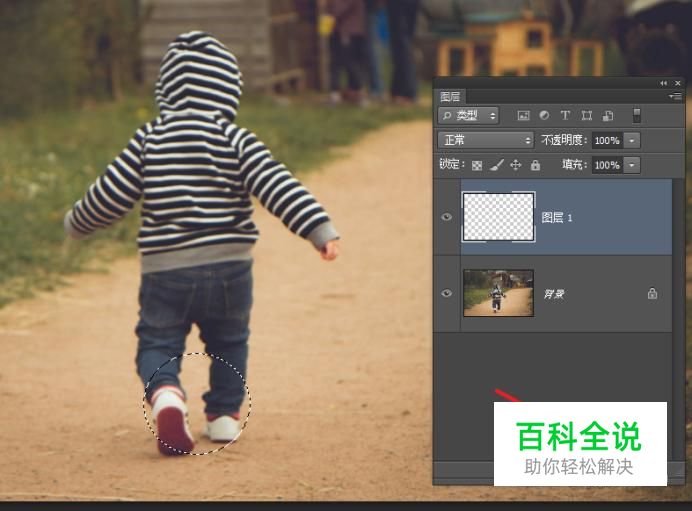Collapse the layers panel double arrows
692x511 pixels.
pyautogui.click(x=664, y=83)
